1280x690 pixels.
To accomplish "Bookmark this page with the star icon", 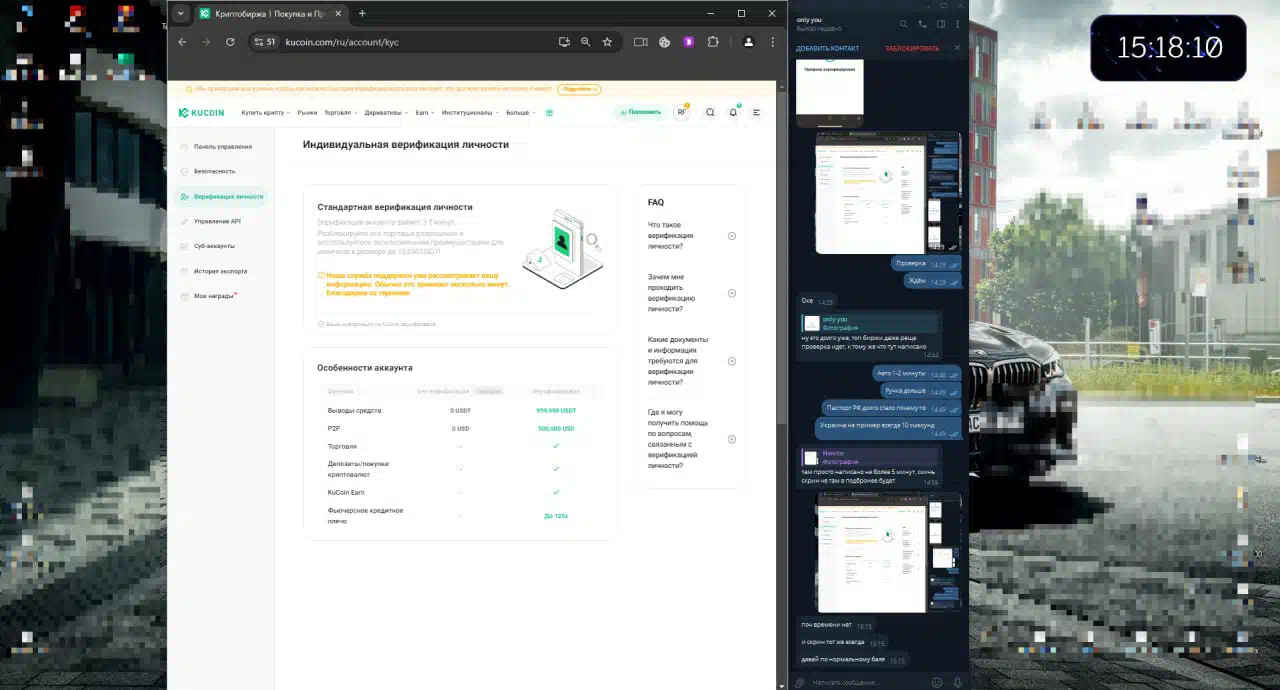I will (607, 42).
